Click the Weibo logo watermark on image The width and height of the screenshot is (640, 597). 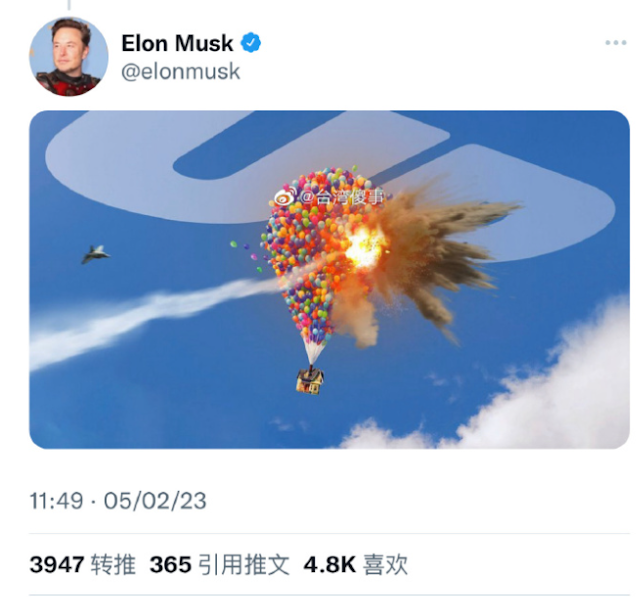[284, 198]
